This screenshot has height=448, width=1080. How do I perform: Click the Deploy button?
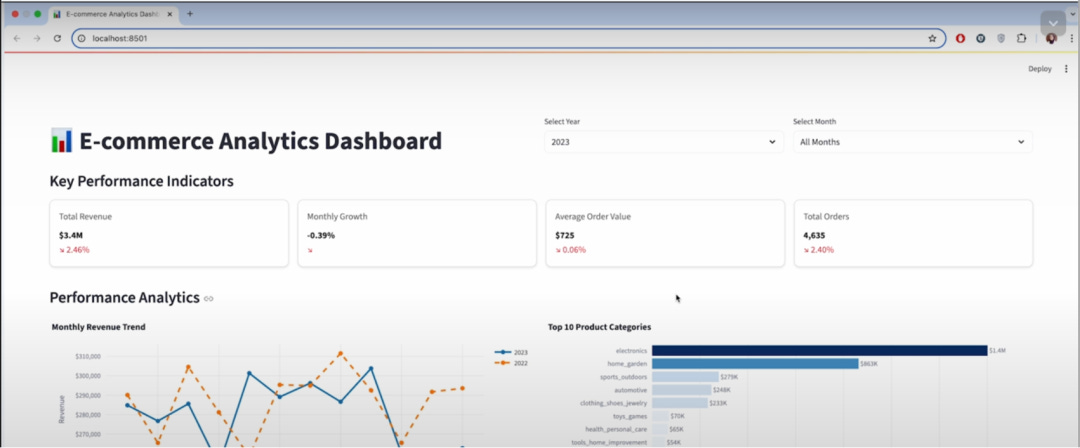pos(1039,69)
